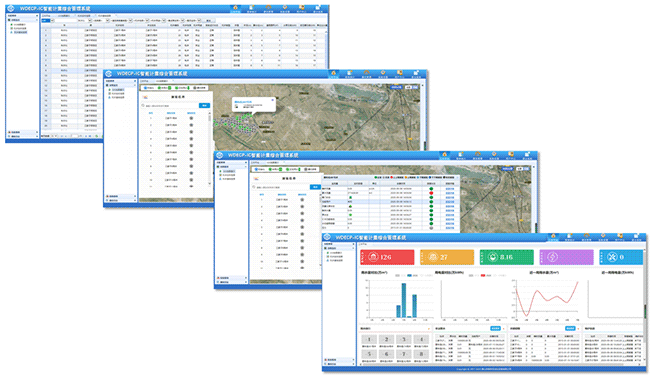Close the map info popup bubble
650x377 pixels.
pyautogui.click(x=272, y=100)
